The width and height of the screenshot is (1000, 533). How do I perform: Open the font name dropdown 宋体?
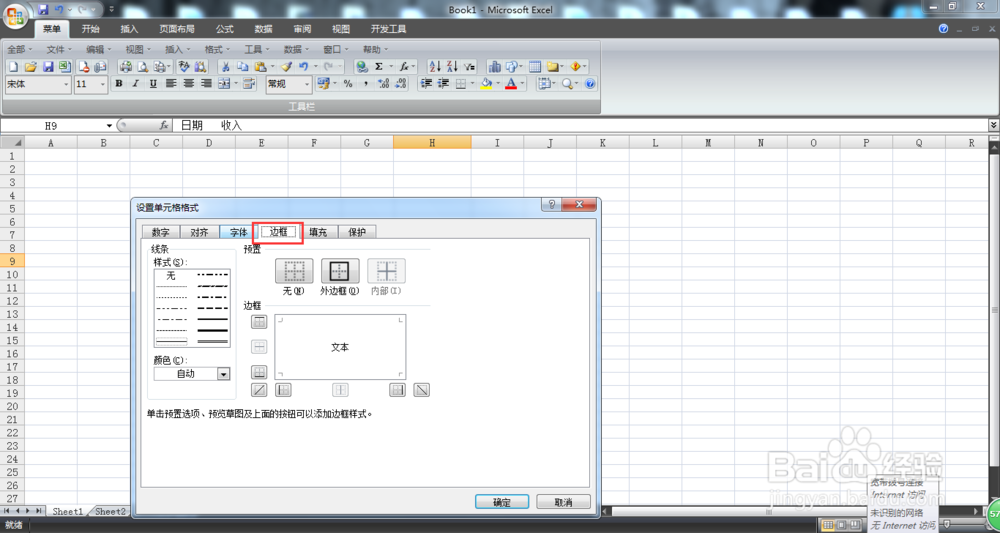[38, 84]
